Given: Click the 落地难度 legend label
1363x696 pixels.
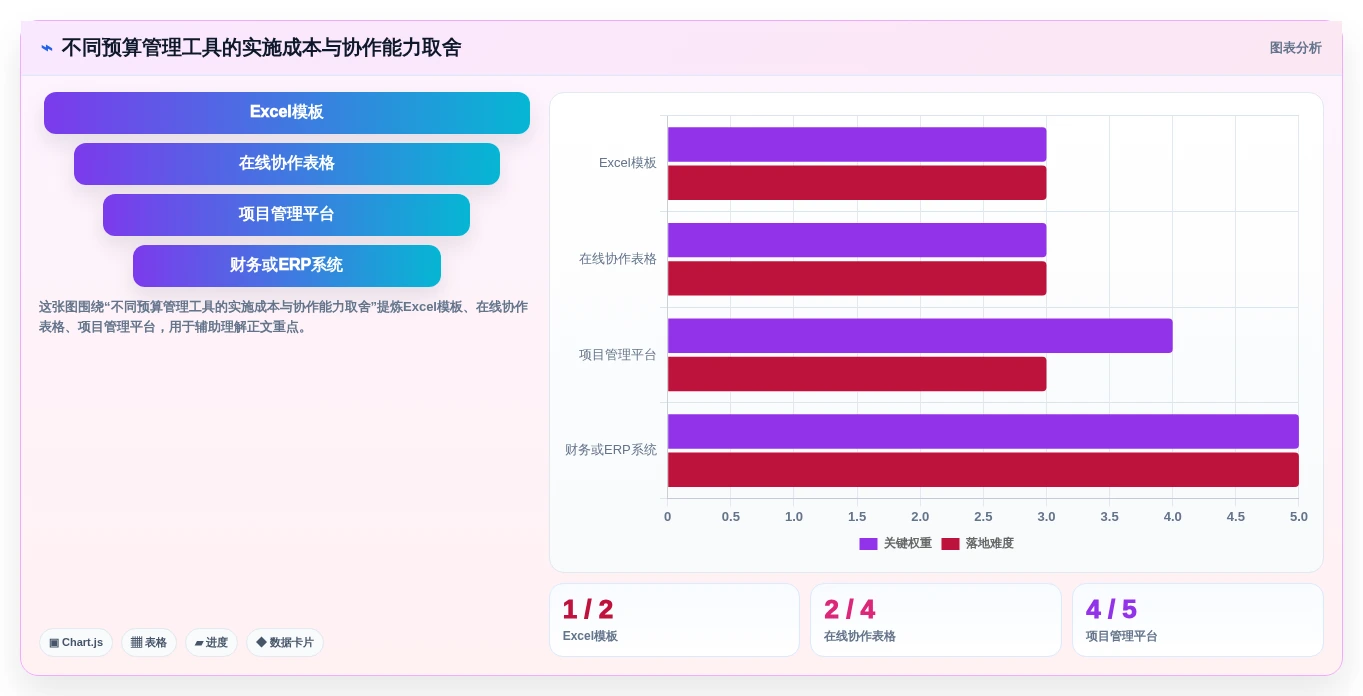Looking at the screenshot, I should [x=990, y=544].
